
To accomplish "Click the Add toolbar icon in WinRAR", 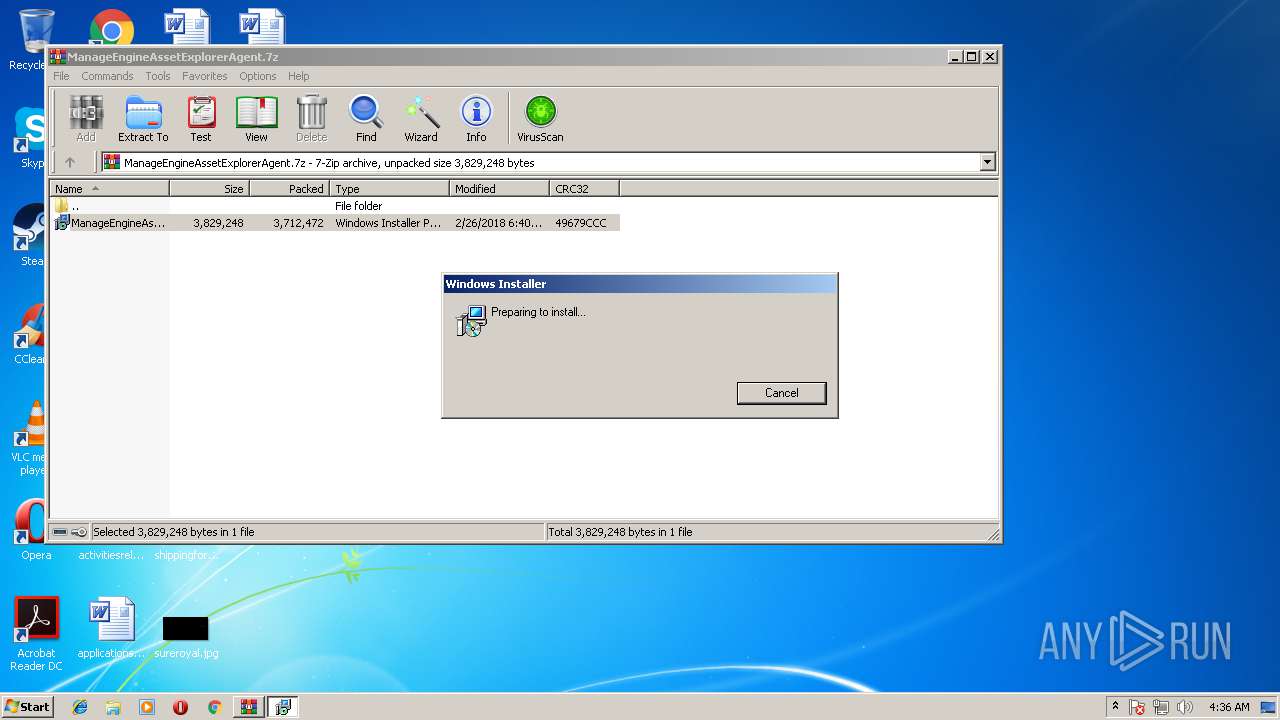I will point(86,119).
